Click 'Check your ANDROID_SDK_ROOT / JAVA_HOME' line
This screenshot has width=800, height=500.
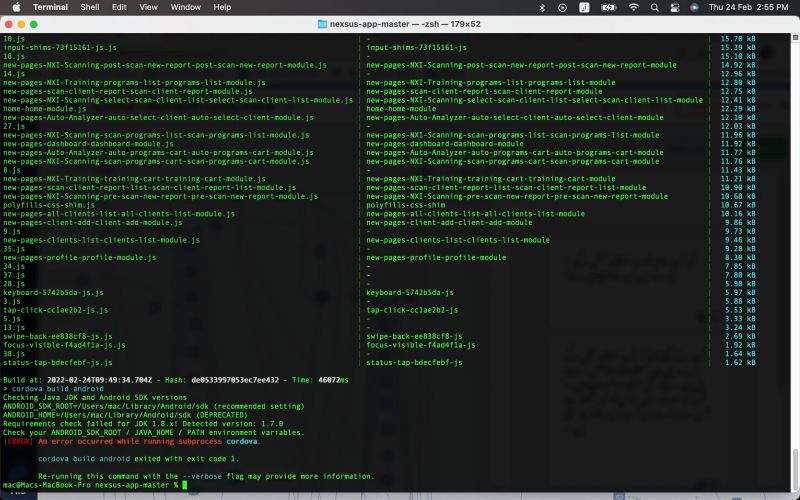click(154, 433)
